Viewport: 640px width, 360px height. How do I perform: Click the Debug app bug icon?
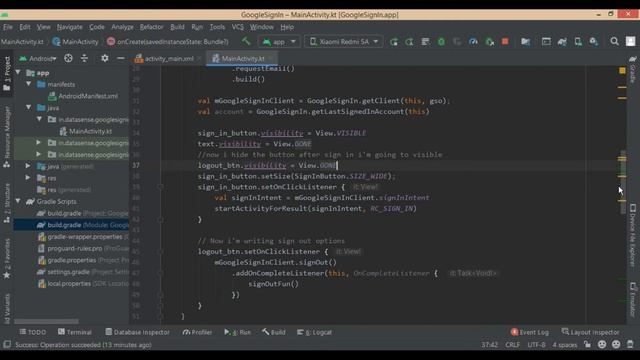(x=441, y=42)
